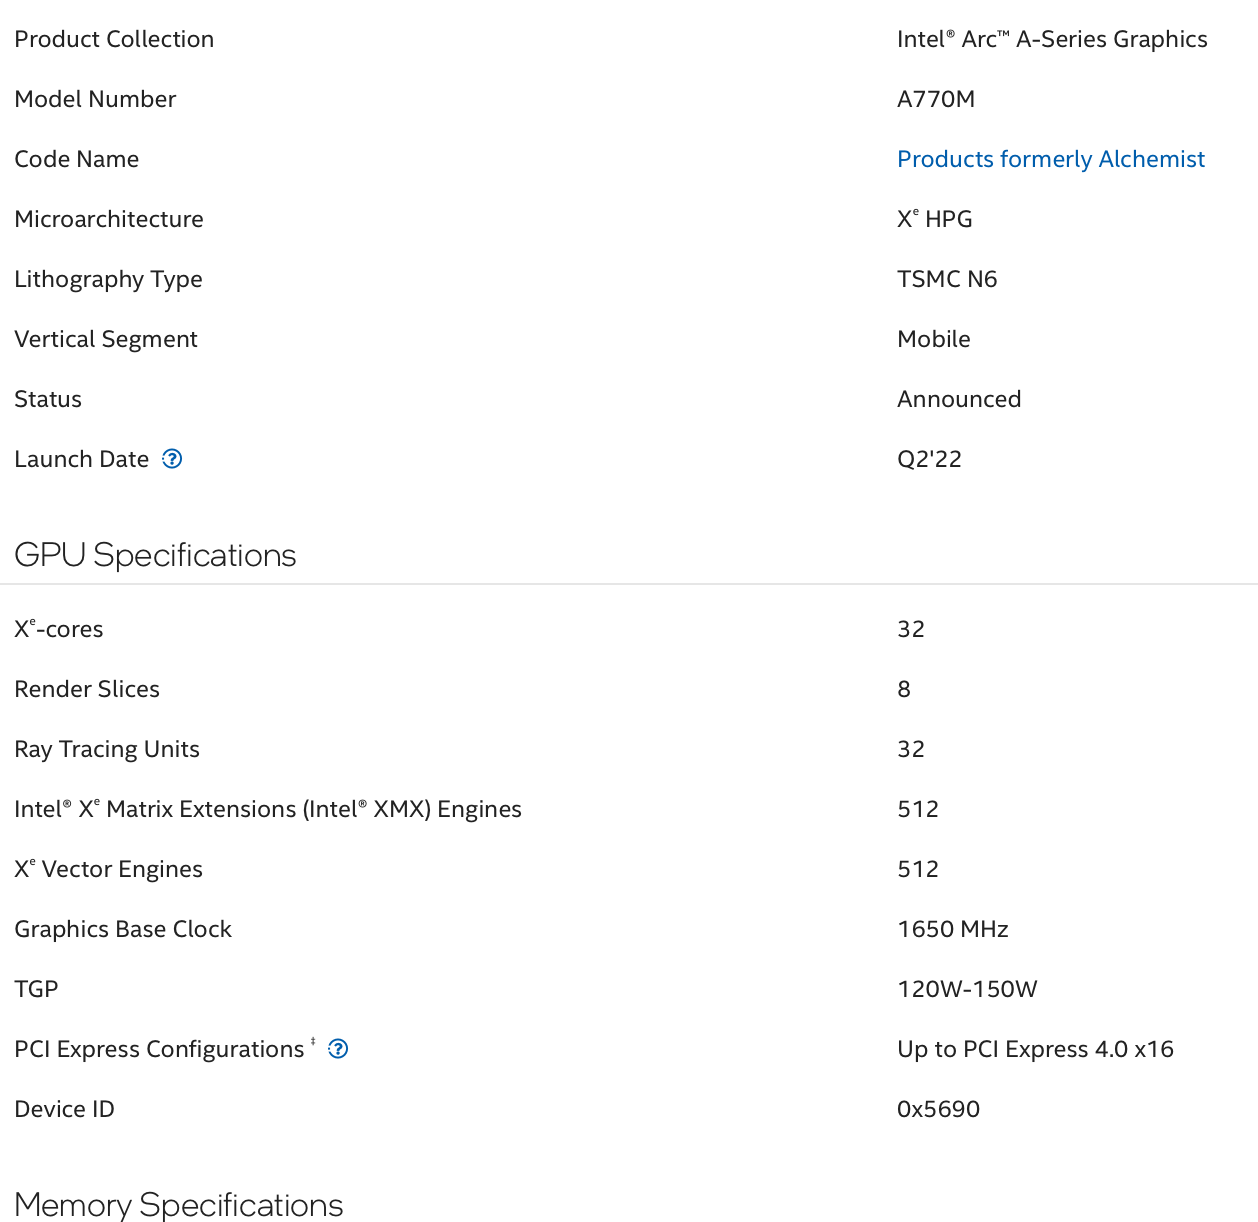Image resolution: width=1258 pixels, height=1222 pixels.
Task: Select the Intel Arc A-Series Graphics text
Action: point(1052,39)
